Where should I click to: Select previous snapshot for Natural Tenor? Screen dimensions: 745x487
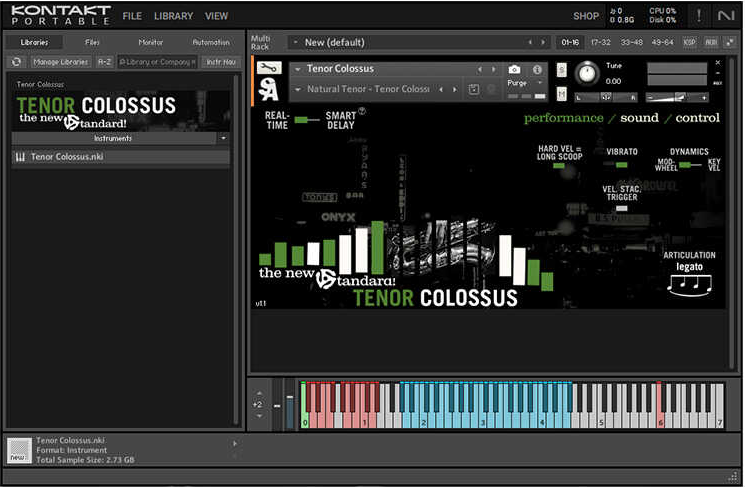pyautogui.click(x=441, y=89)
